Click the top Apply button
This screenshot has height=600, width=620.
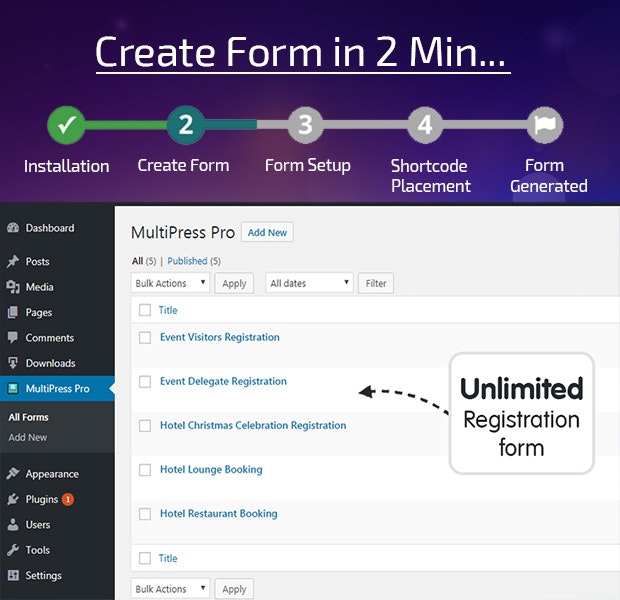tap(234, 283)
